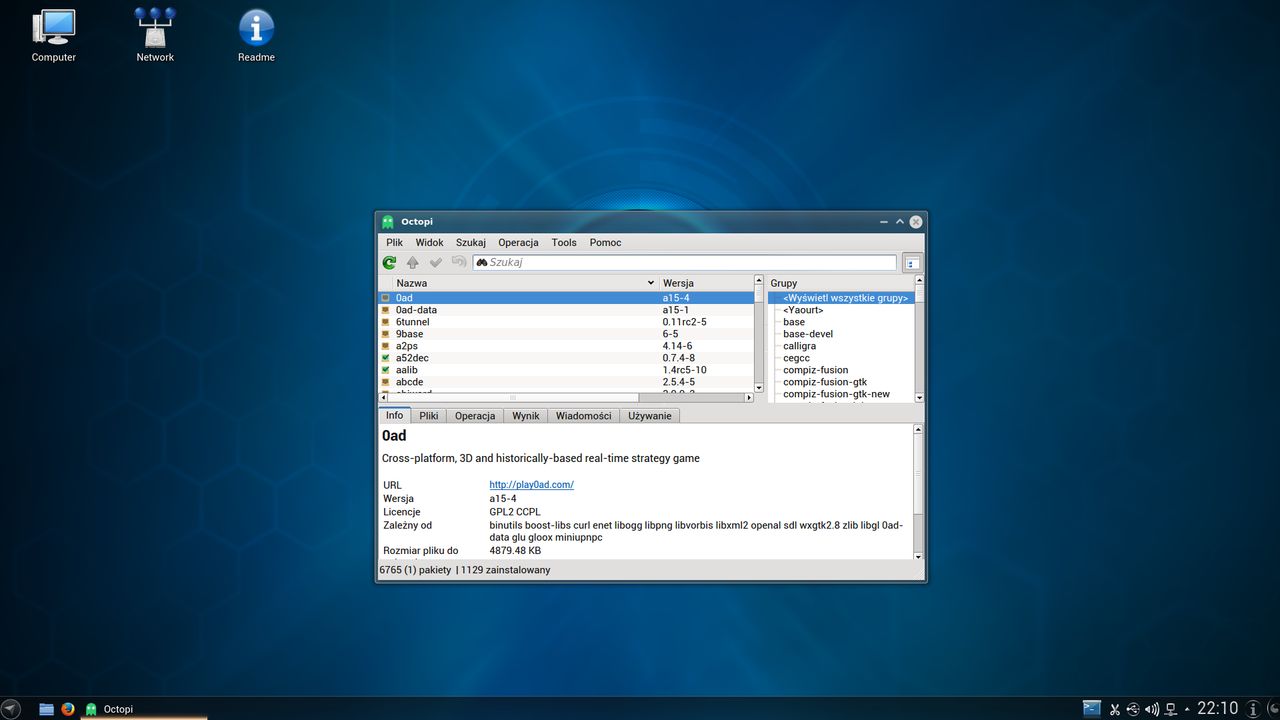Select the calligra group

tap(800, 346)
